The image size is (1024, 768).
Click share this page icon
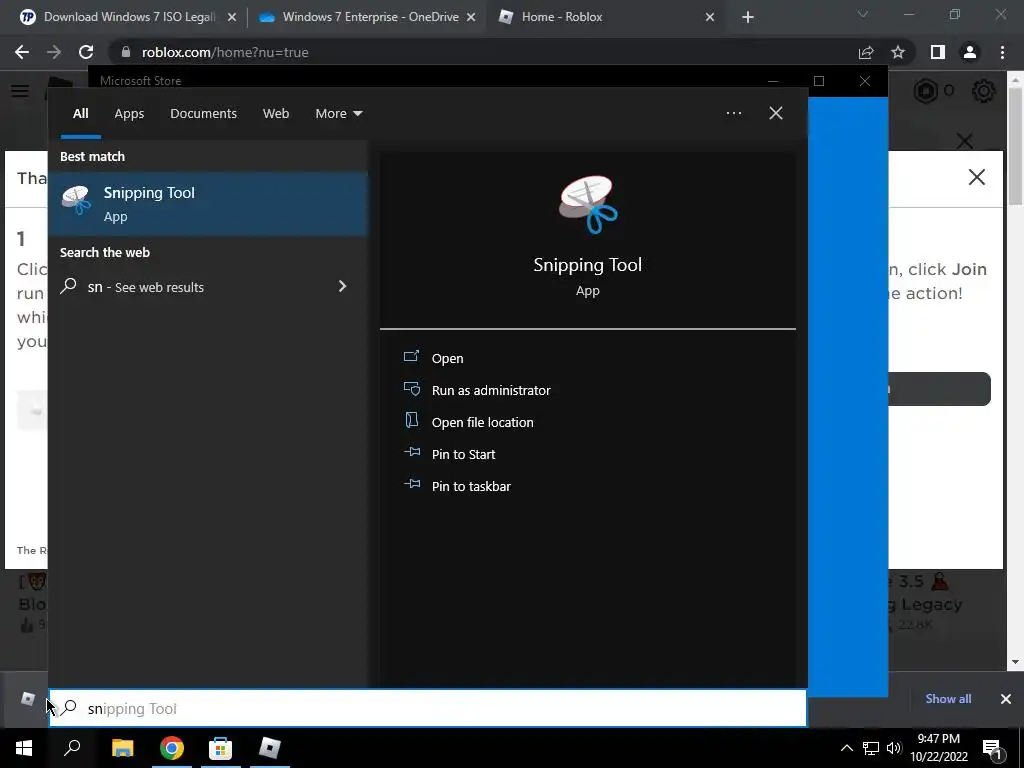tap(866, 52)
